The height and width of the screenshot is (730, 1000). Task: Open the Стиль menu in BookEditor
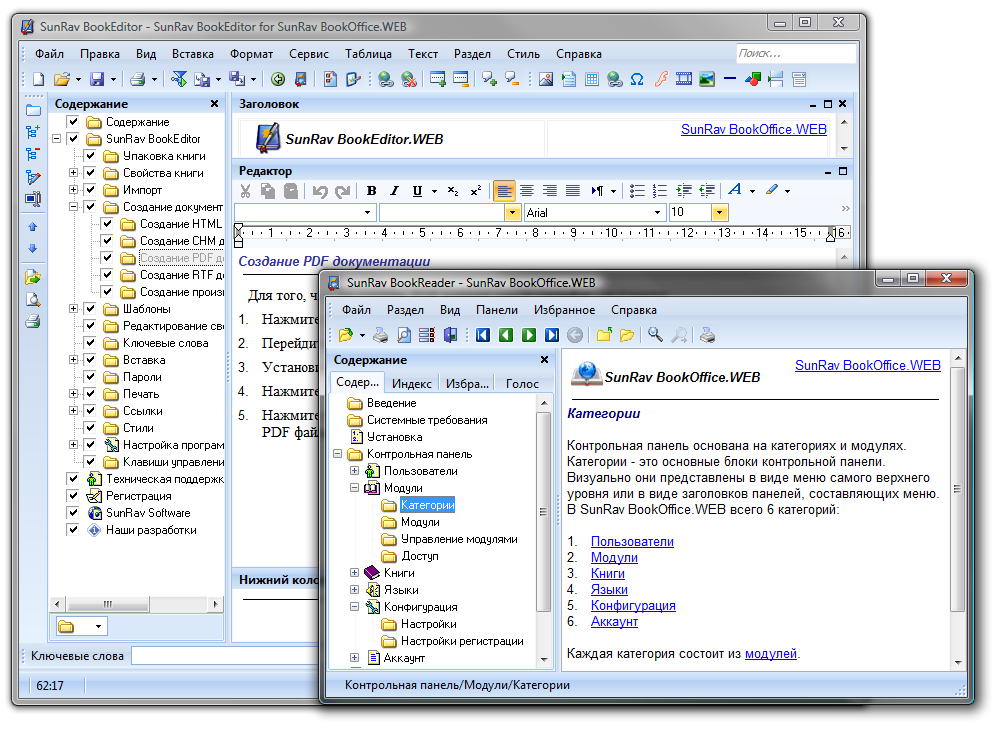point(524,54)
